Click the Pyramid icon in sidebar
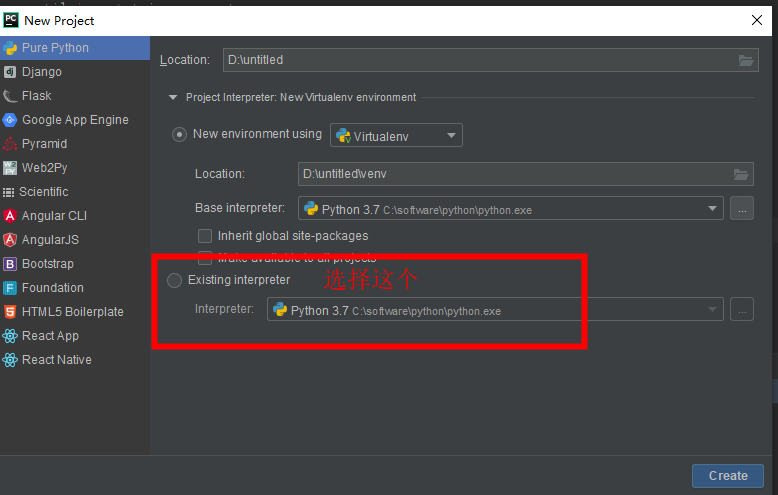The width and height of the screenshot is (778, 495). click(10, 144)
